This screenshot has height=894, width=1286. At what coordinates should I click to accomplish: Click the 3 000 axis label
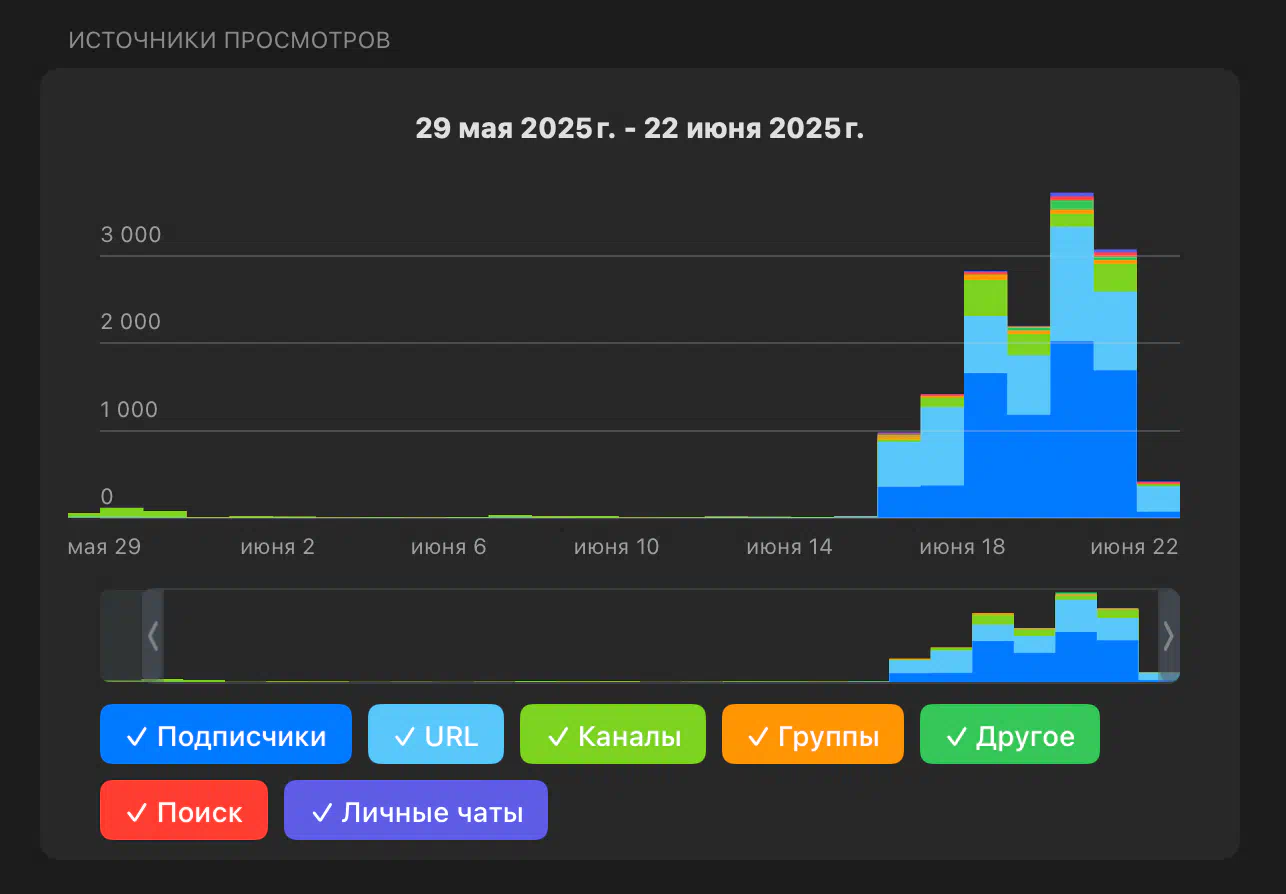point(131,235)
